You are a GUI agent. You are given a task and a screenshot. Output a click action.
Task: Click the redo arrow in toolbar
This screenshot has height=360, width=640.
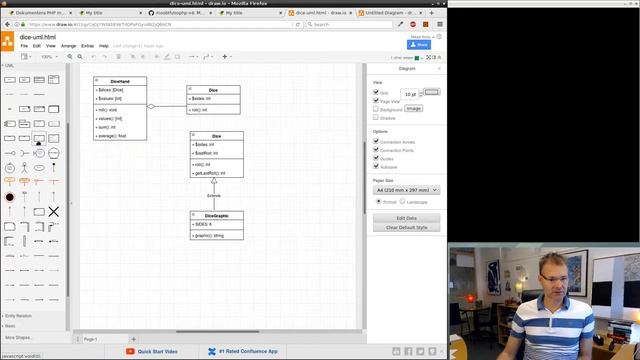104,57
